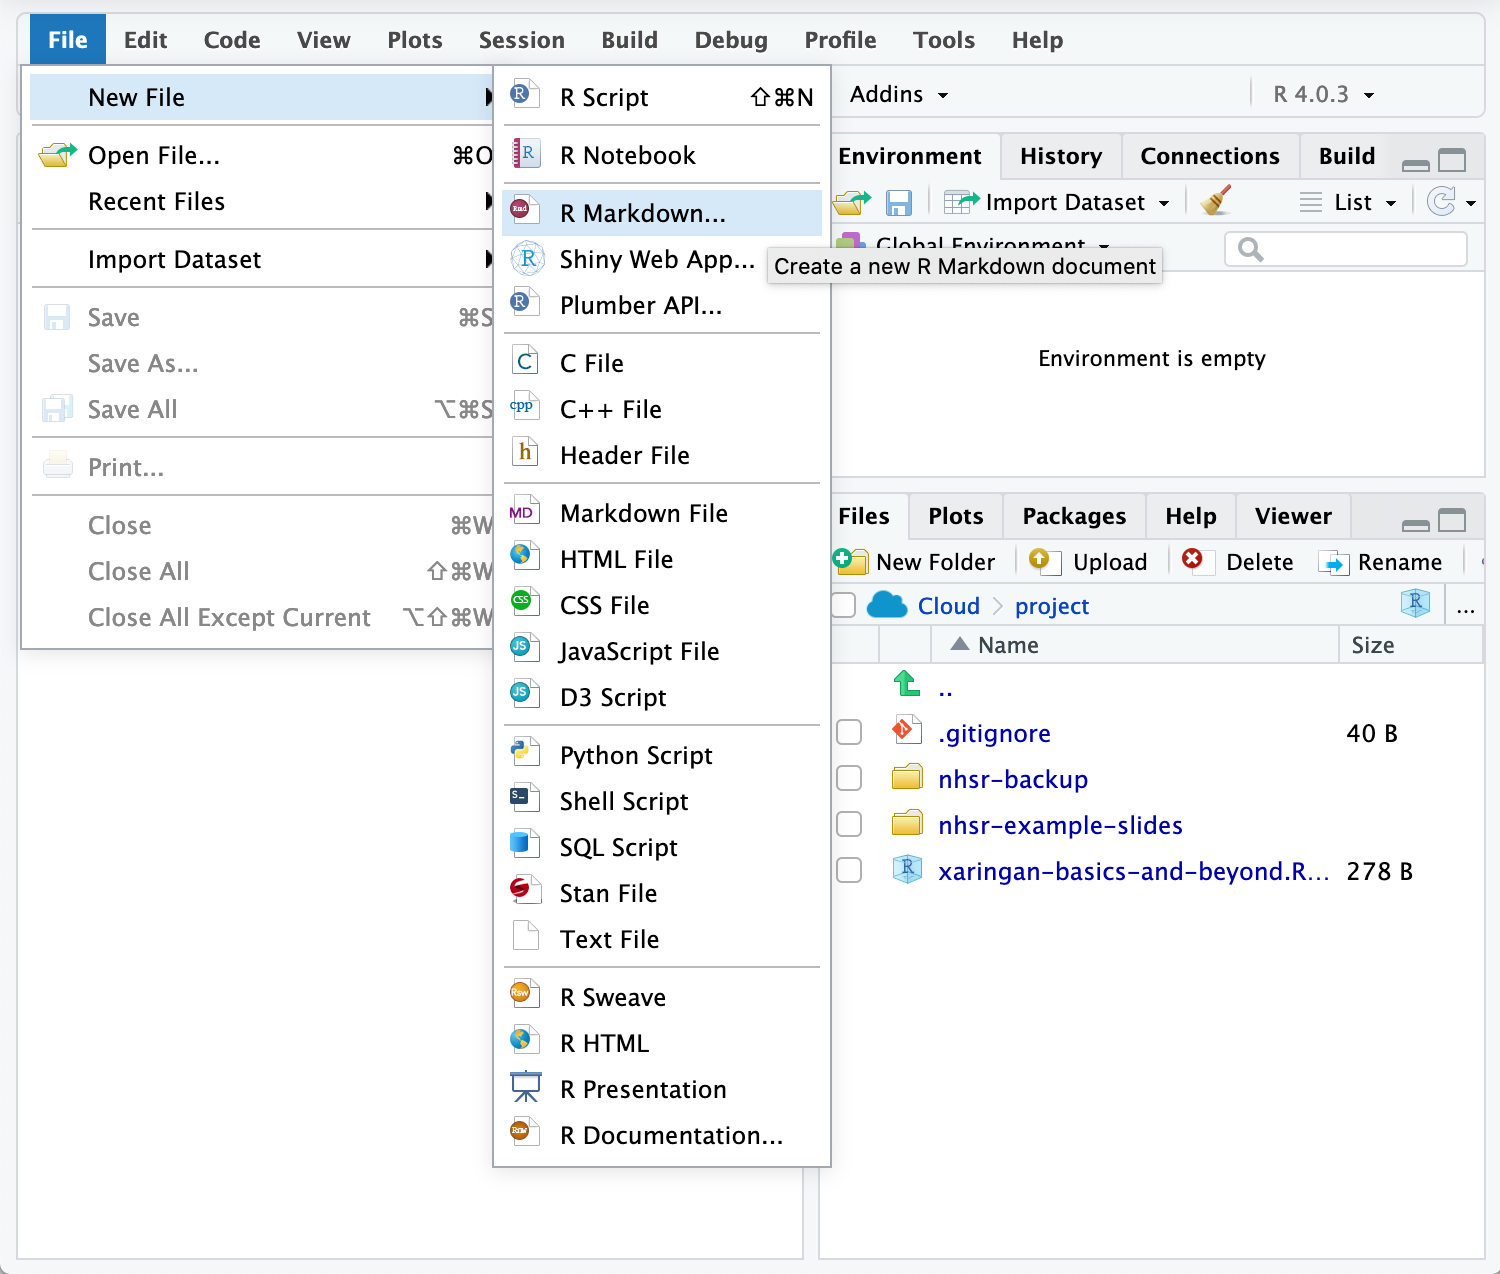Click the Delete button
This screenshot has height=1274, width=1500.
1238,562
